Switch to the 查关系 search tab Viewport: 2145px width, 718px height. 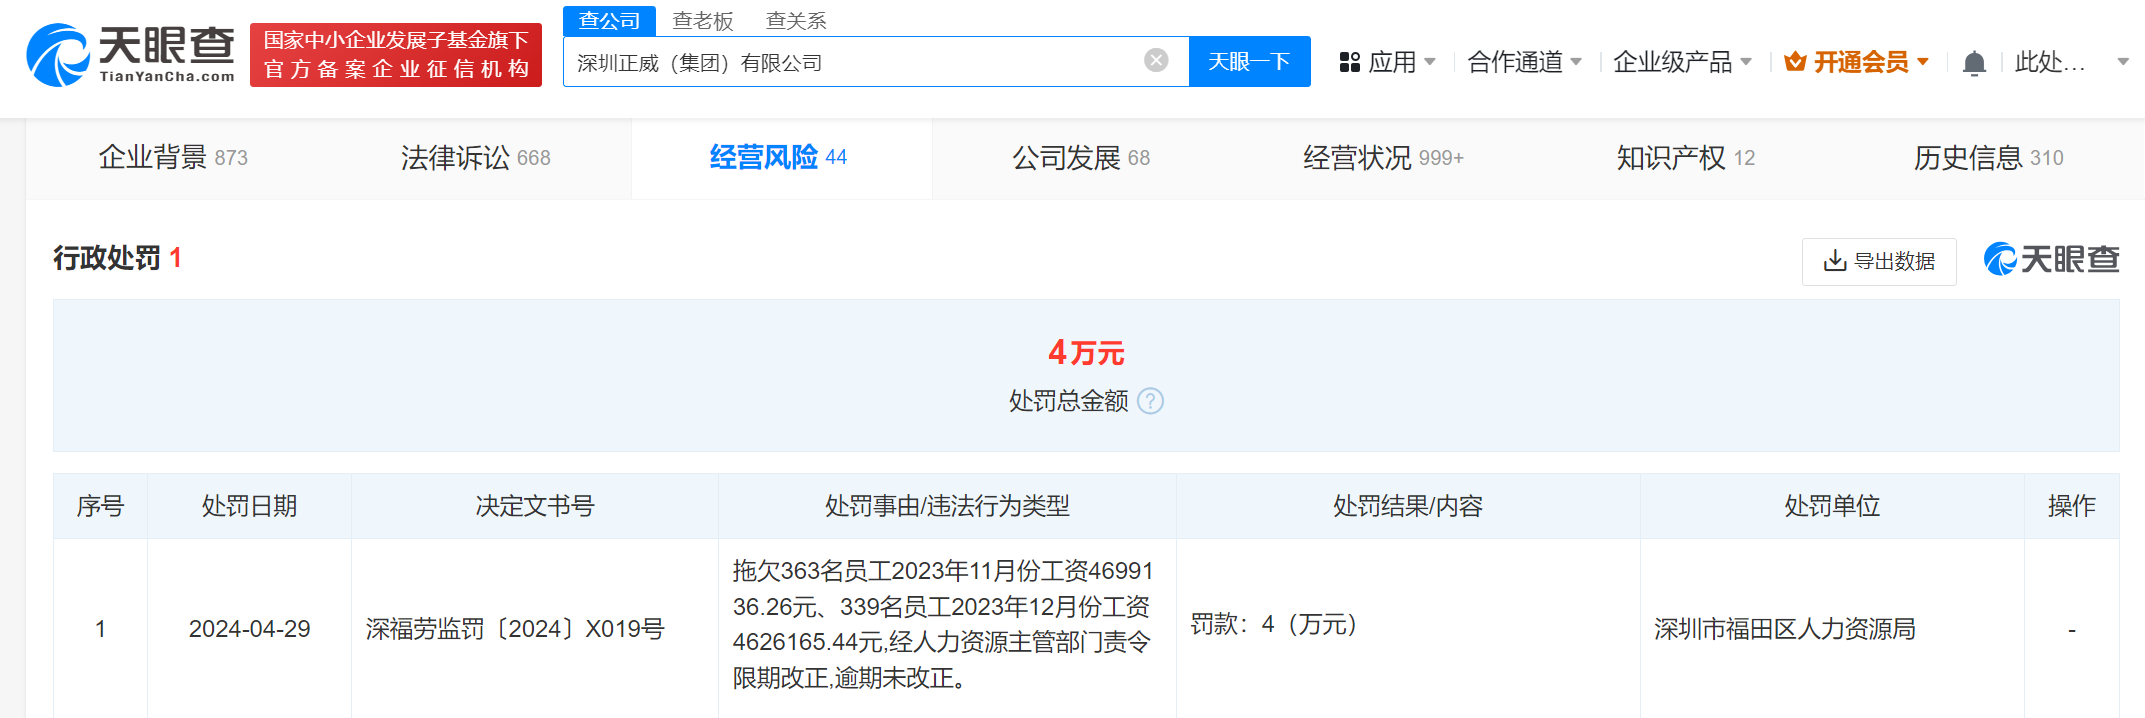796,21
